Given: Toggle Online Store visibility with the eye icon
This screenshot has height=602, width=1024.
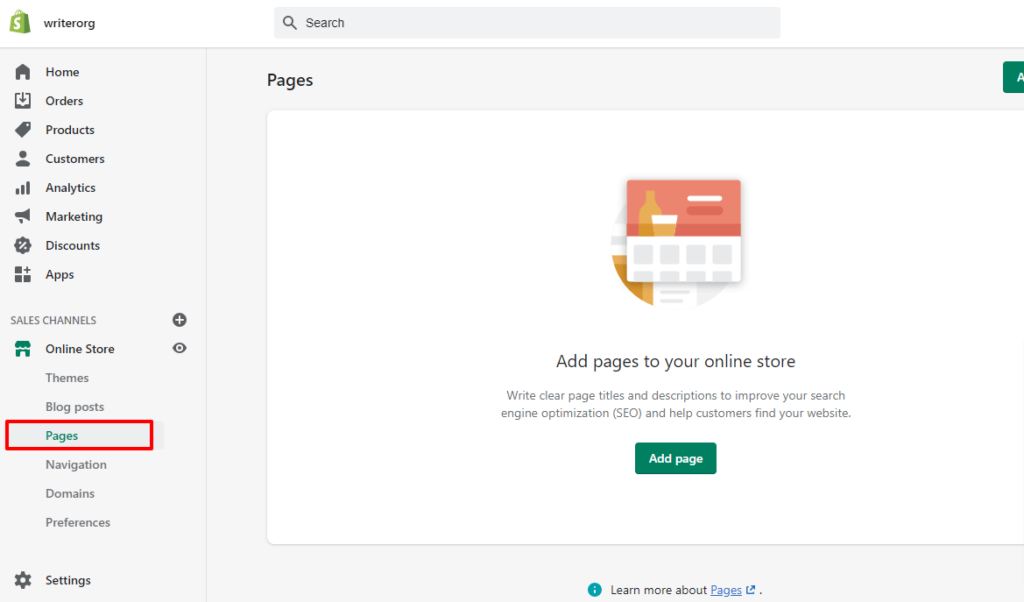Looking at the screenshot, I should click(179, 348).
